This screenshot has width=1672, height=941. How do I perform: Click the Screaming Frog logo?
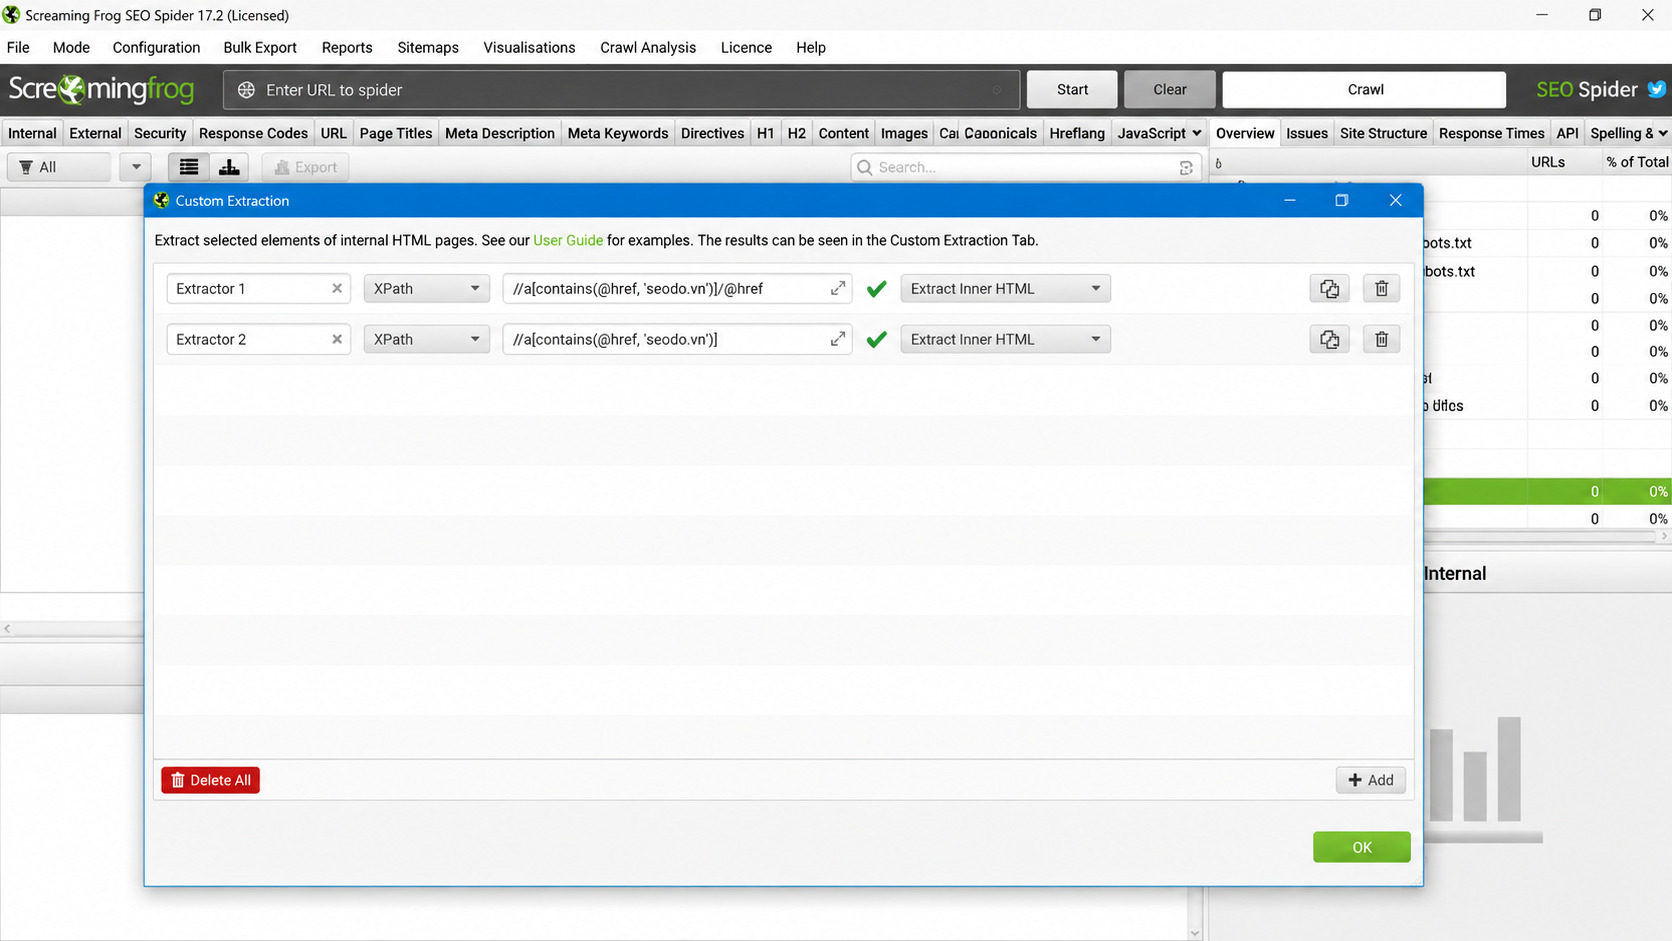click(x=101, y=90)
